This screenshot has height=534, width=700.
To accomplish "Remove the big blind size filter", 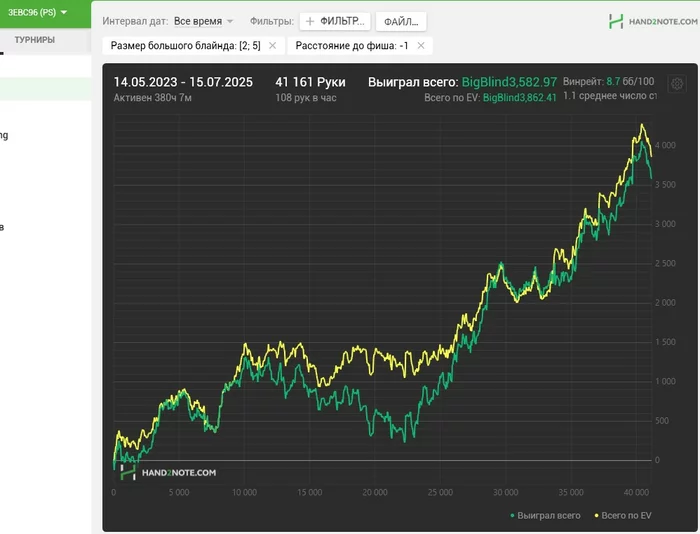I will [272, 46].
